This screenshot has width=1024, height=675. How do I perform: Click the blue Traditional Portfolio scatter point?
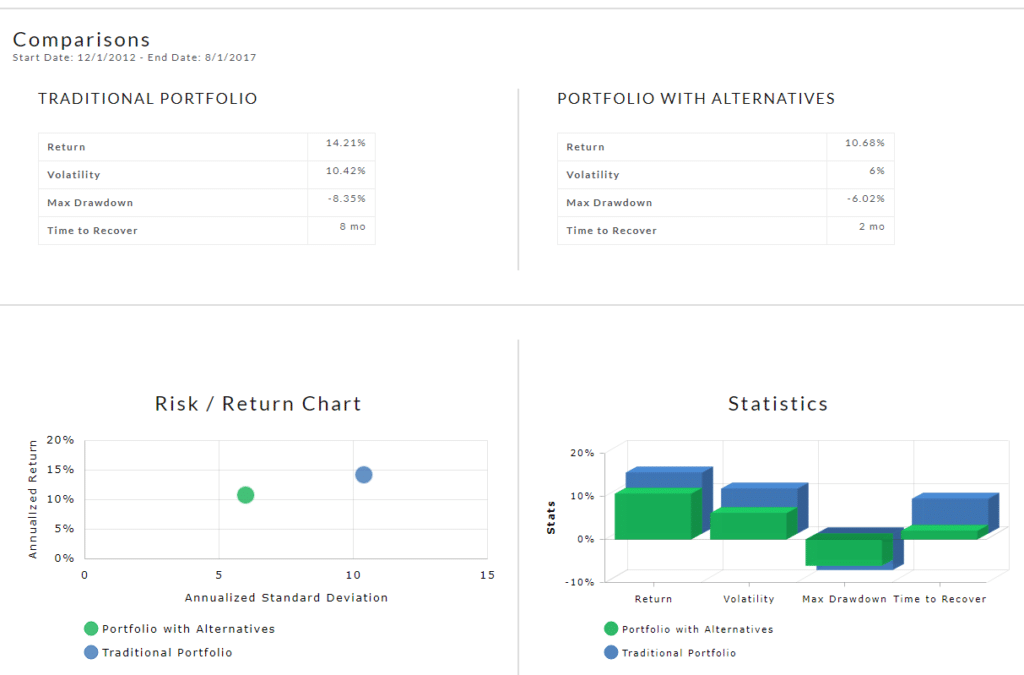pos(364,475)
